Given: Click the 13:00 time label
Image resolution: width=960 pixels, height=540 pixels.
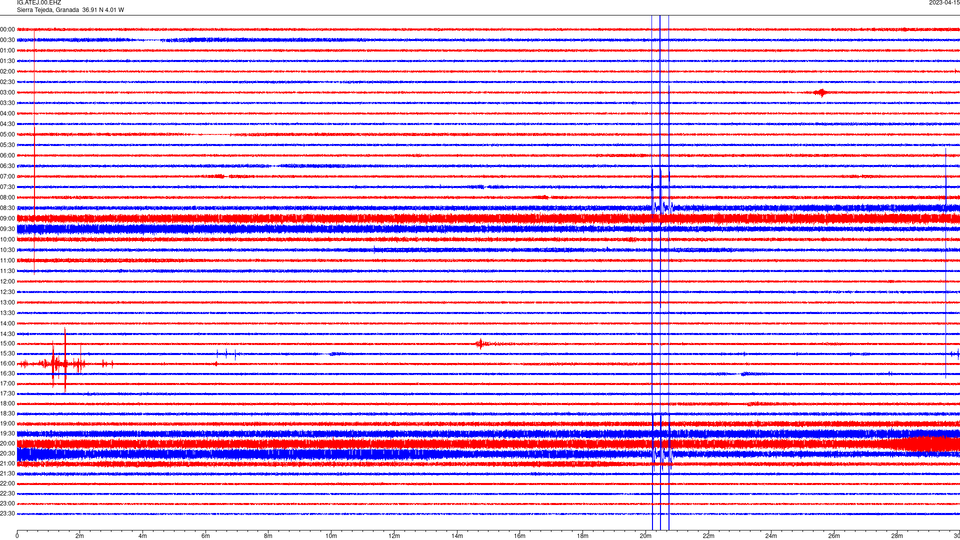Looking at the screenshot, I should click(x=7, y=302).
